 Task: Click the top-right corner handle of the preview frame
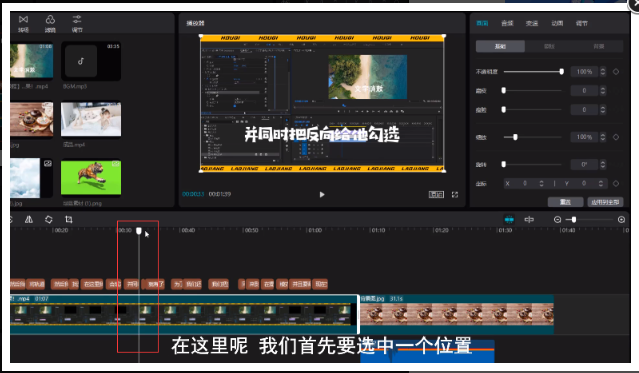(444, 36)
